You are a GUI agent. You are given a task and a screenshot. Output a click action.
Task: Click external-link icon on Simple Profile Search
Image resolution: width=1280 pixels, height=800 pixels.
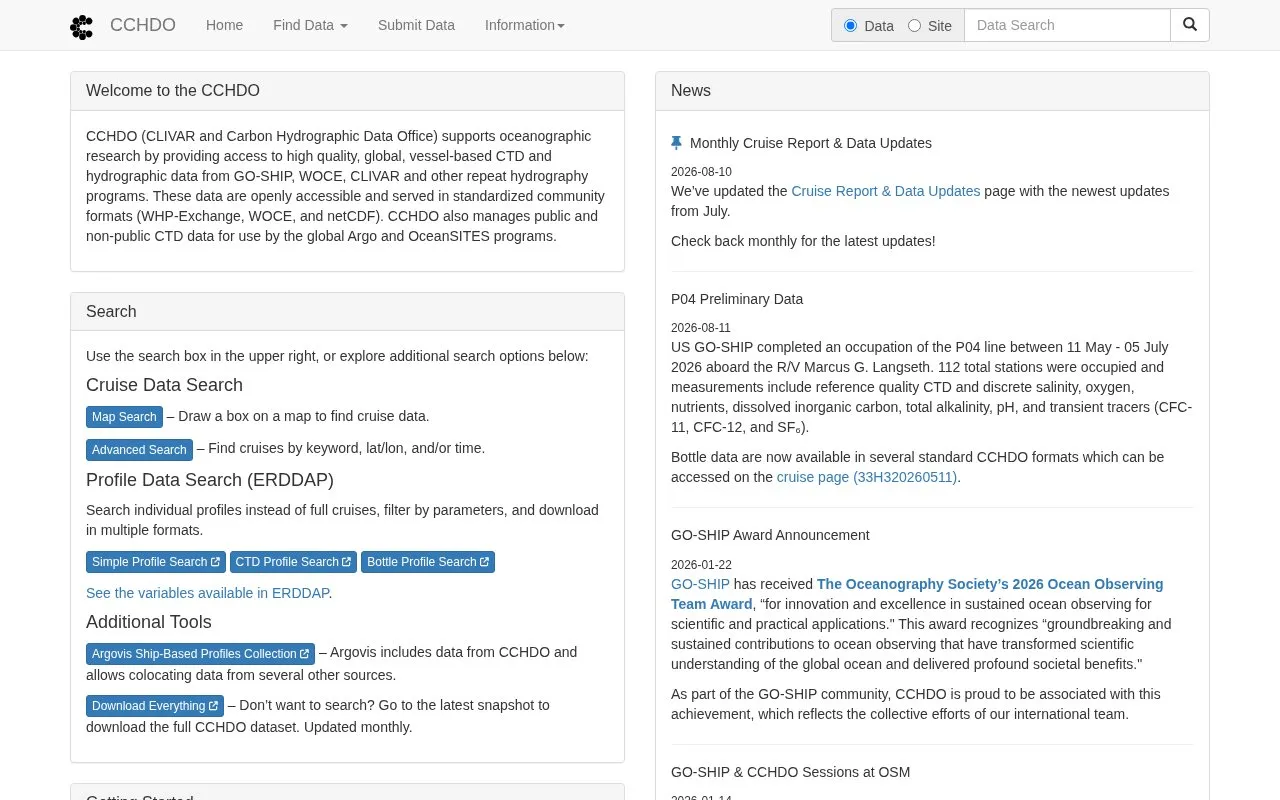[215, 562]
